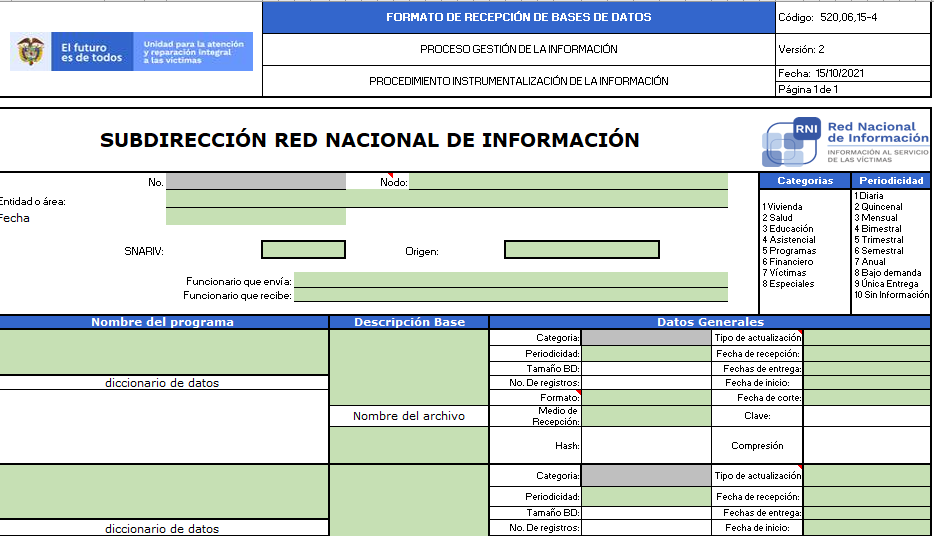Select the green Fecha cell under Entidad
Screen dimensions: 934x536
[x=256, y=217]
